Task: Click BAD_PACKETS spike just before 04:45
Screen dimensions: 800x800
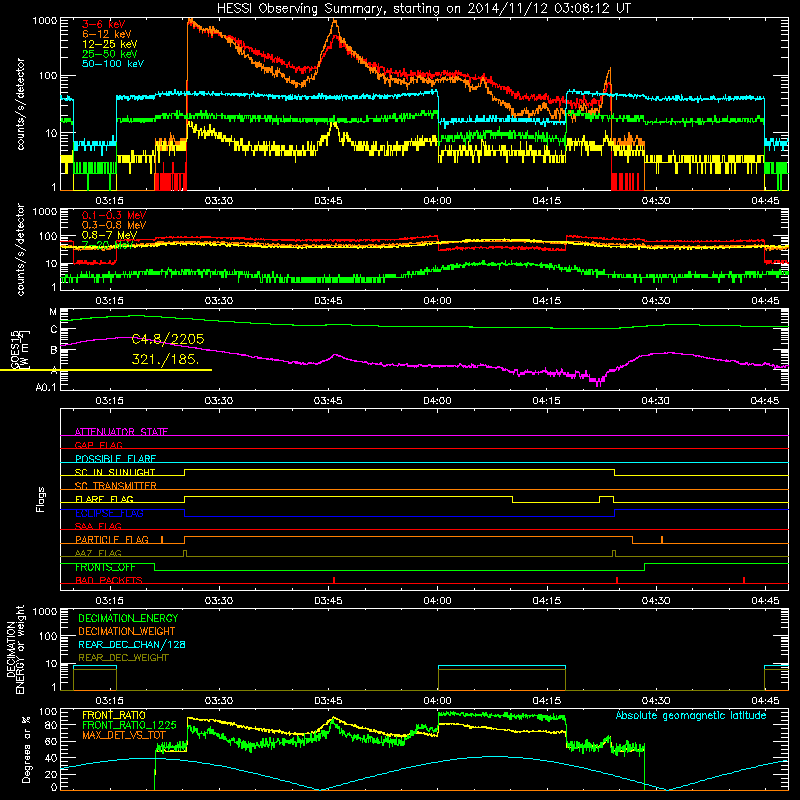Action: (744, 580)
